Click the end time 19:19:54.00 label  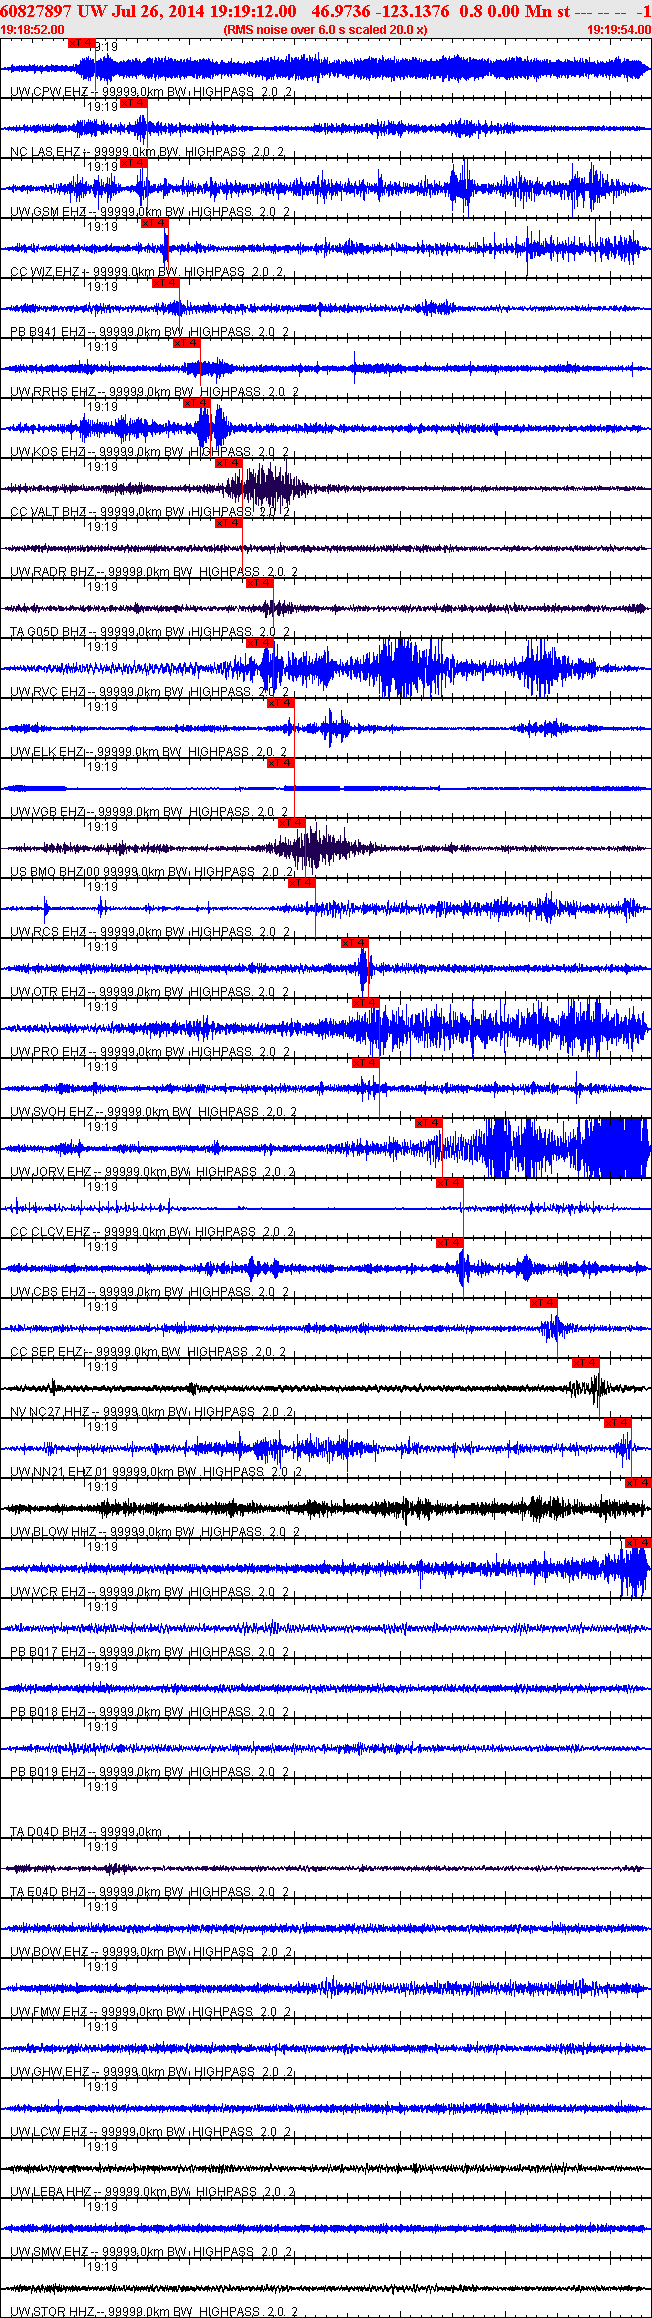pos(619,30)
